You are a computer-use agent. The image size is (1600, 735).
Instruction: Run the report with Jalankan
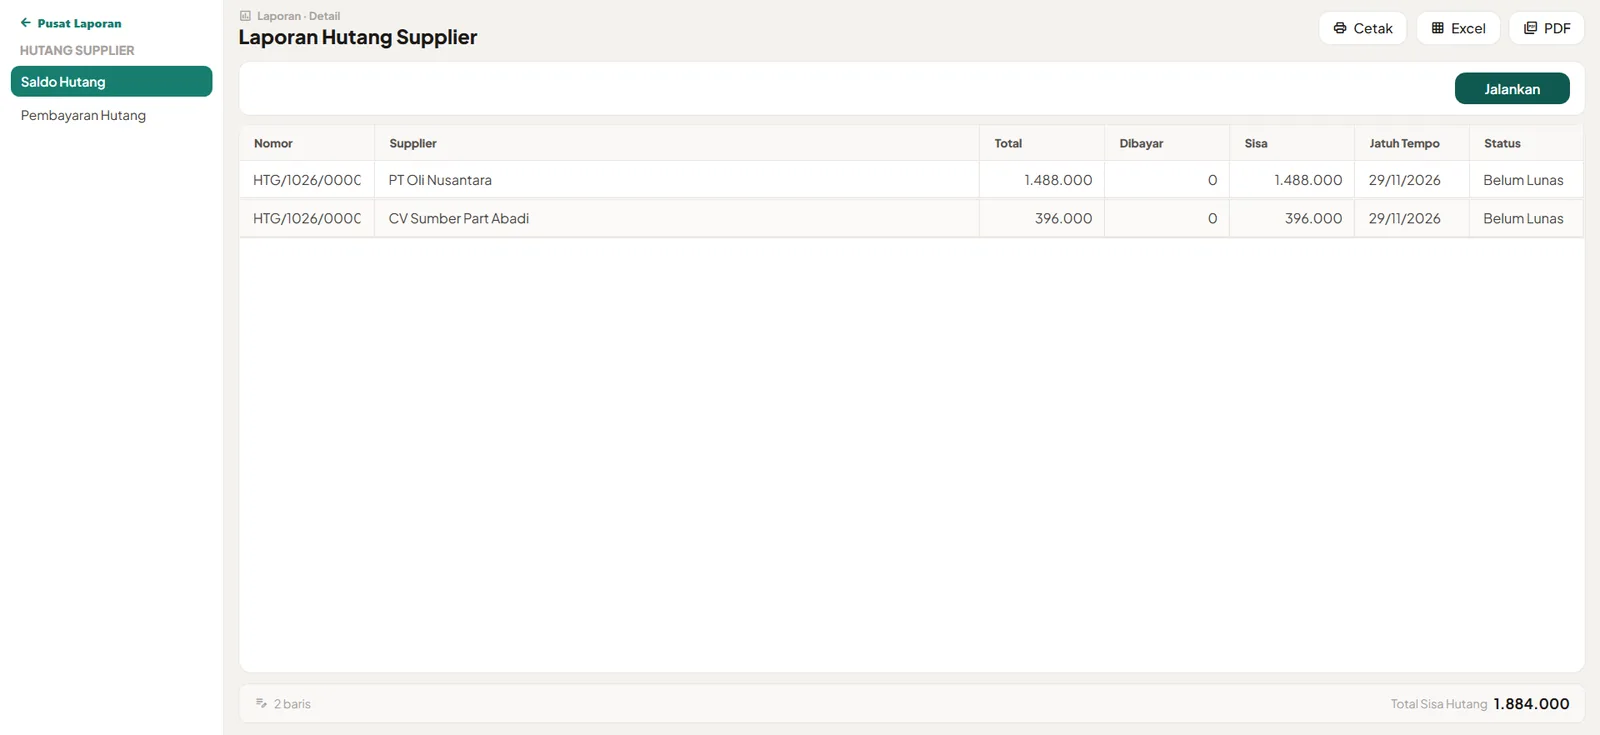(x=1511, y=89)
